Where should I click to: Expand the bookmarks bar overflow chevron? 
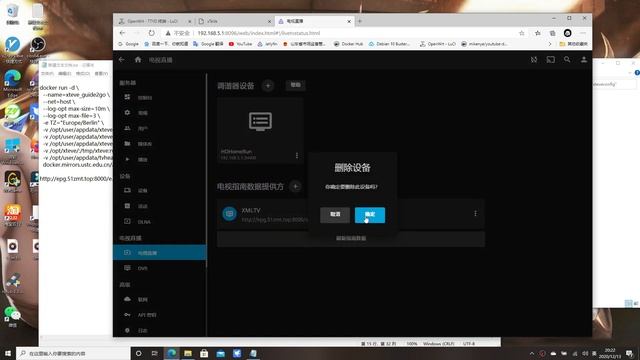[550, 44]
